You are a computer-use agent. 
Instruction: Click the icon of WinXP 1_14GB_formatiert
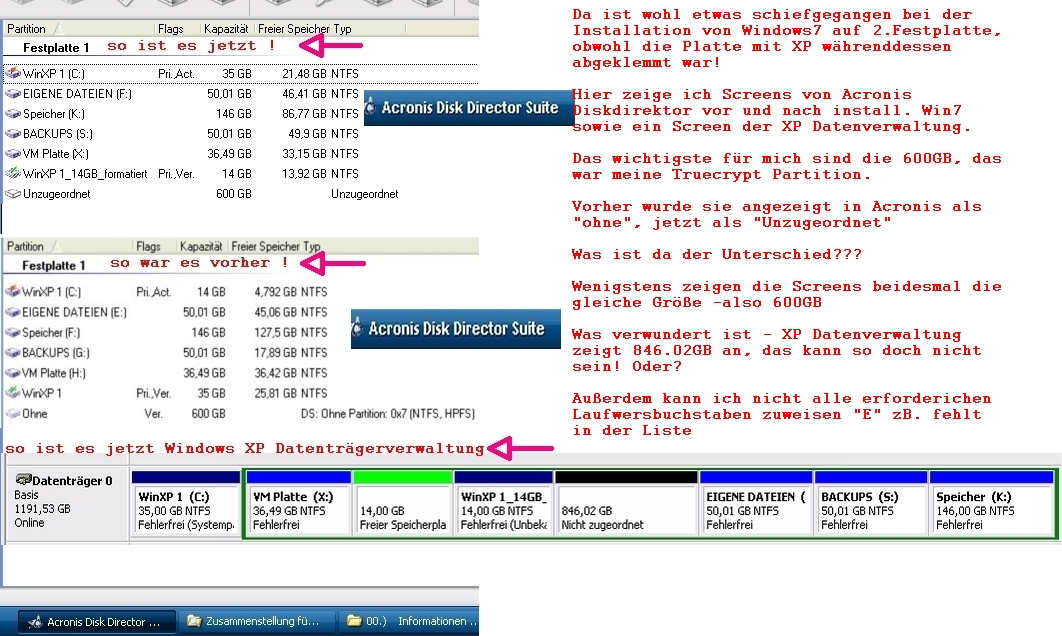pos(13,173)
